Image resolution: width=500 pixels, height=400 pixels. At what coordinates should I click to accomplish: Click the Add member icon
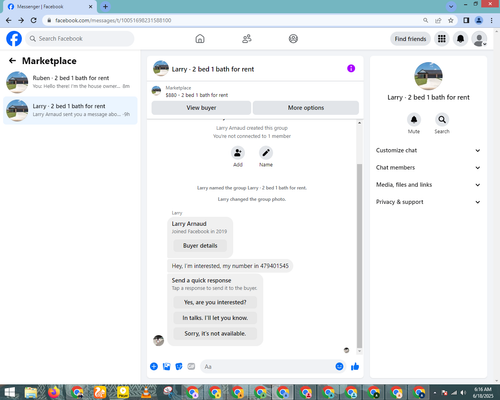click(x=238, y=153)
